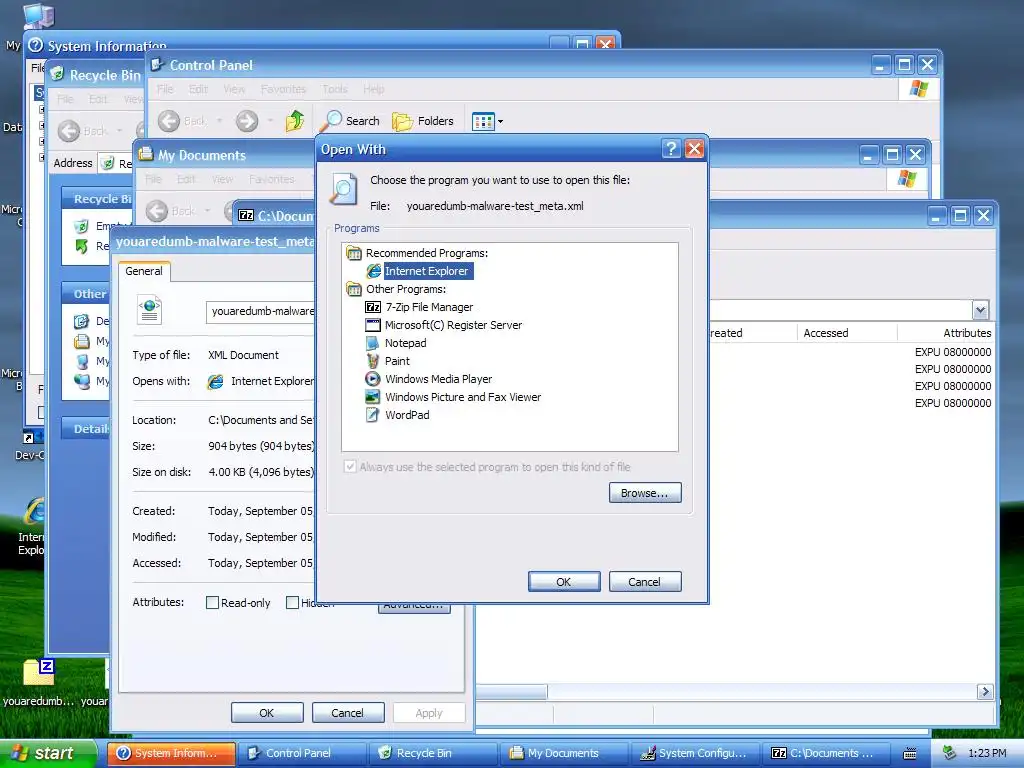Click Forward arrow in Control Panel toolbar
The height and width of the screenshot is (768, 1024).
pos(247,121)
